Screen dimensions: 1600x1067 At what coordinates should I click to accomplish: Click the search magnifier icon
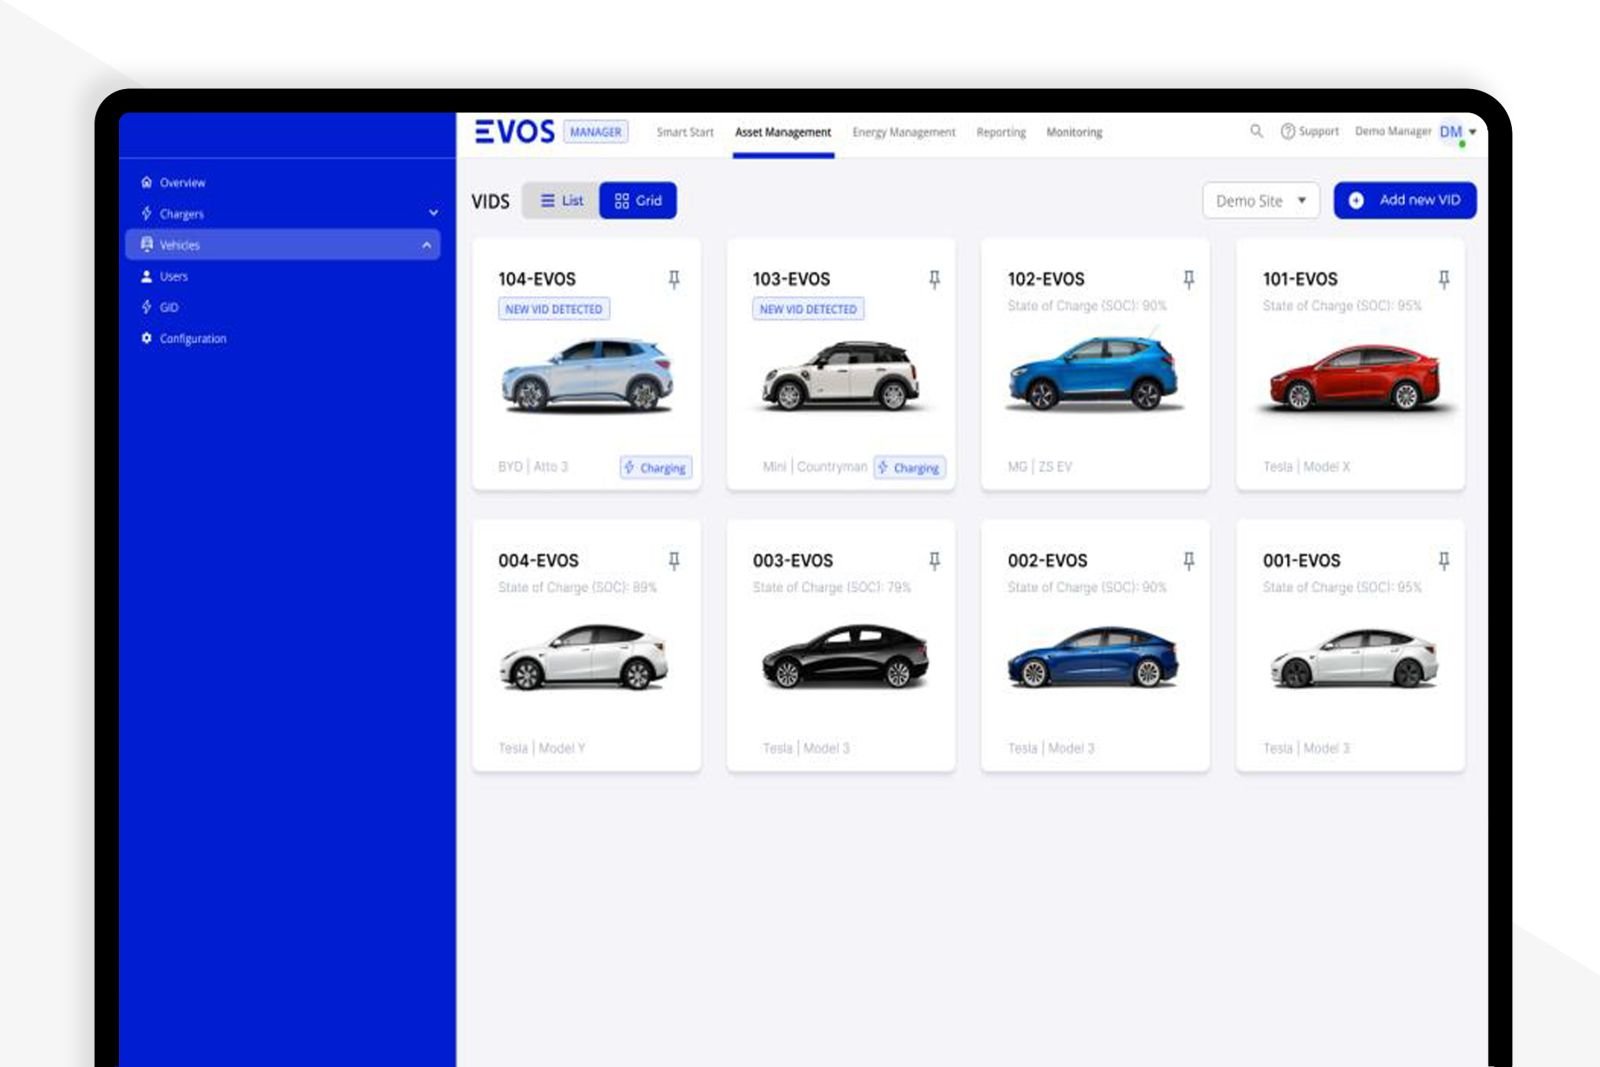[1256, 131]
